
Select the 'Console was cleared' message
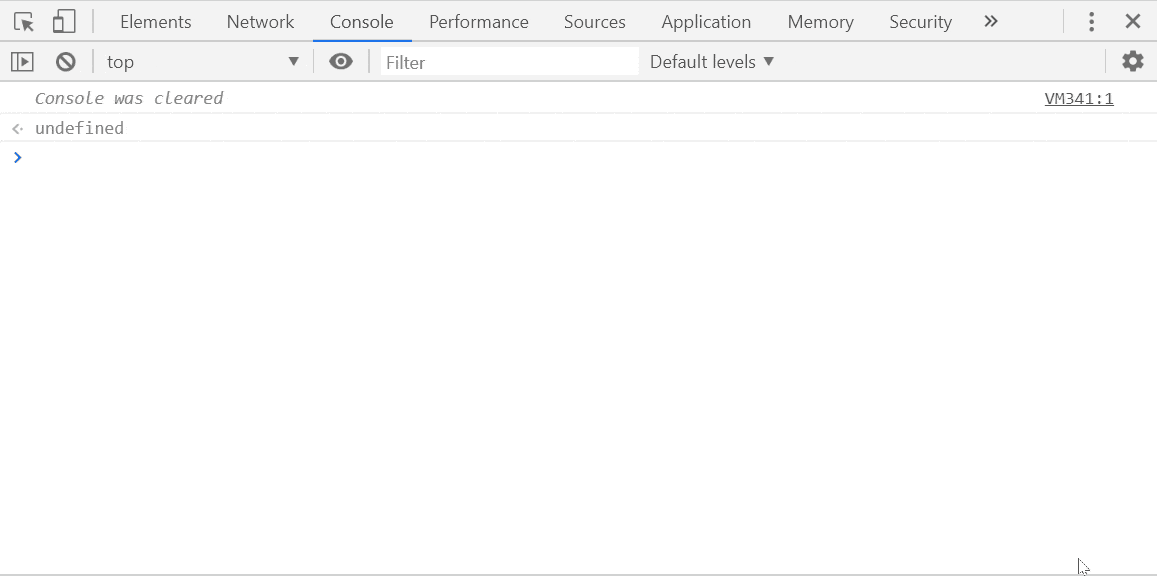pos(129,98)
